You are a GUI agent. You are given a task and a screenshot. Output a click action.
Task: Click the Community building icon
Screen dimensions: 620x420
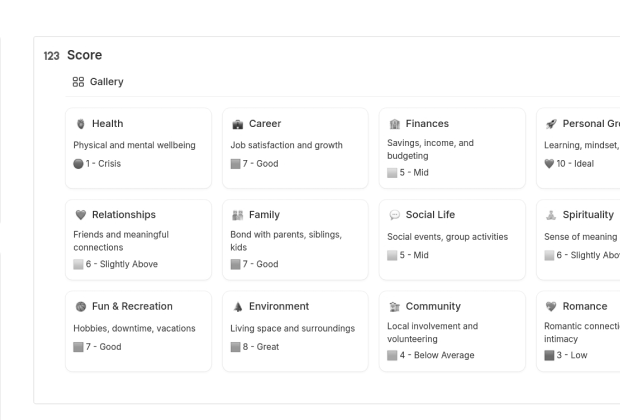(x=394, y=306)
